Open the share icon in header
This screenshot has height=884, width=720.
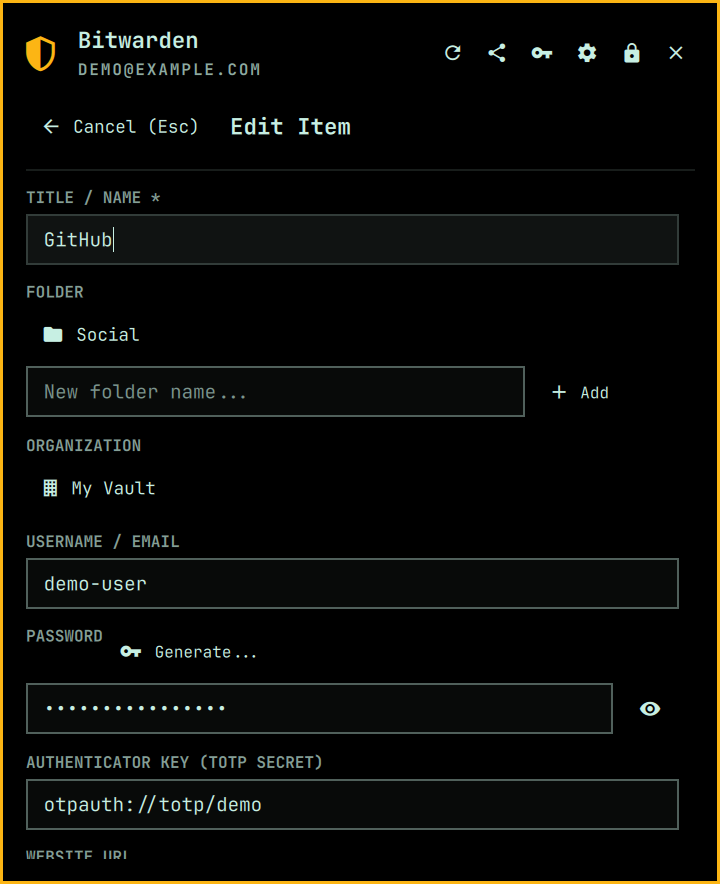(497, 53)
